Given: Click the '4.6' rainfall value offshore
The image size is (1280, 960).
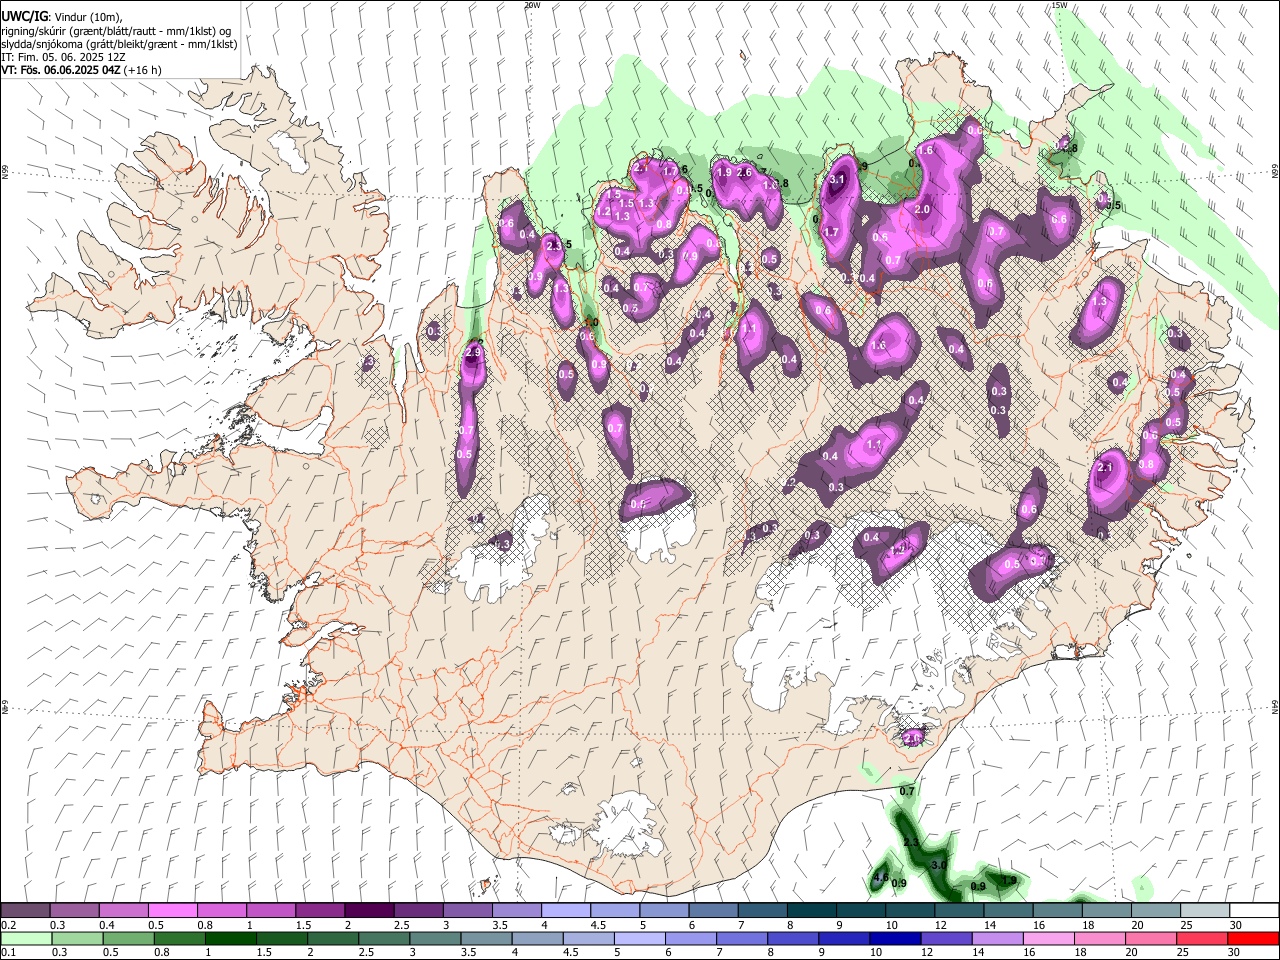Looking at the screenshot, I should point(881,877).
